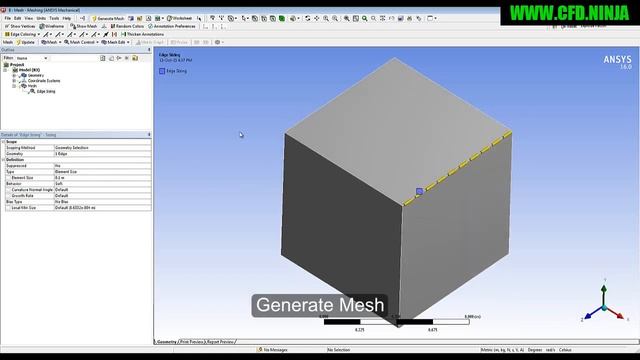Click the Zoom In magnifier icon
The height and width of the screenshot is (360, 640).
pyautogui.click(x=326, y=18)
